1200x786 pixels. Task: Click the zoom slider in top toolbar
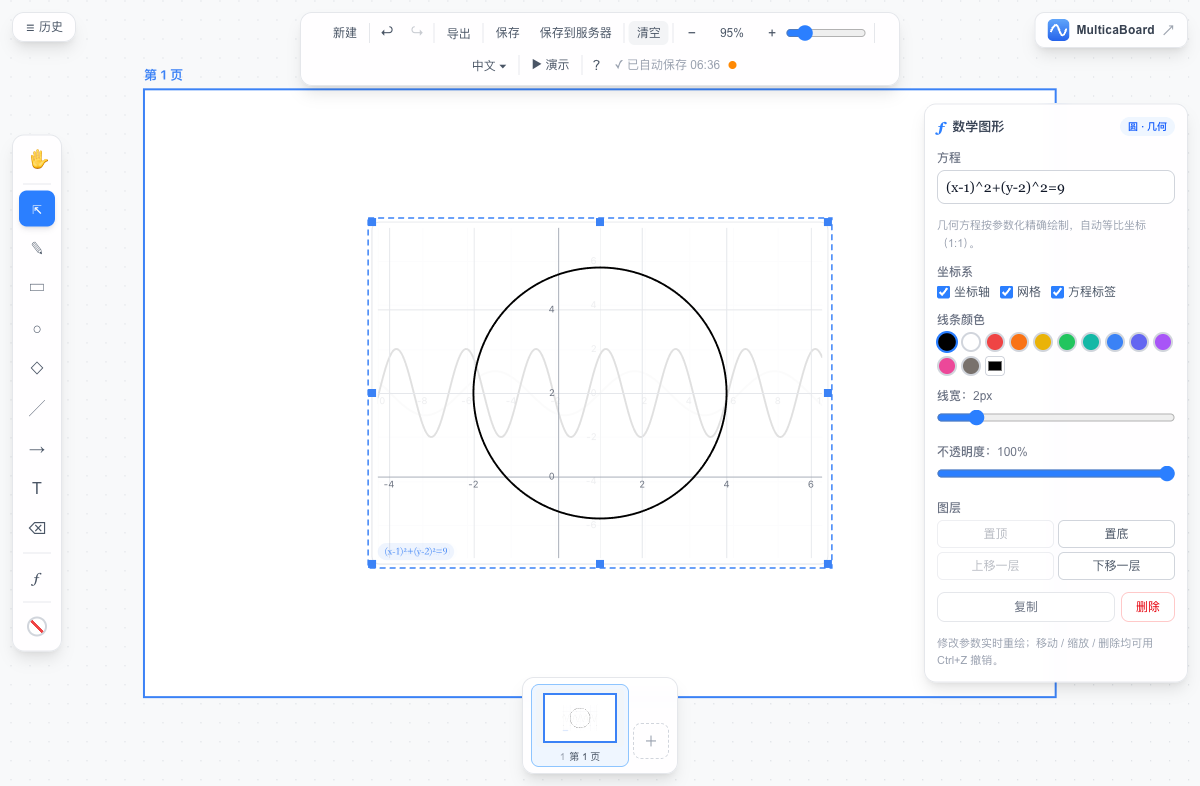click(826, 33)
